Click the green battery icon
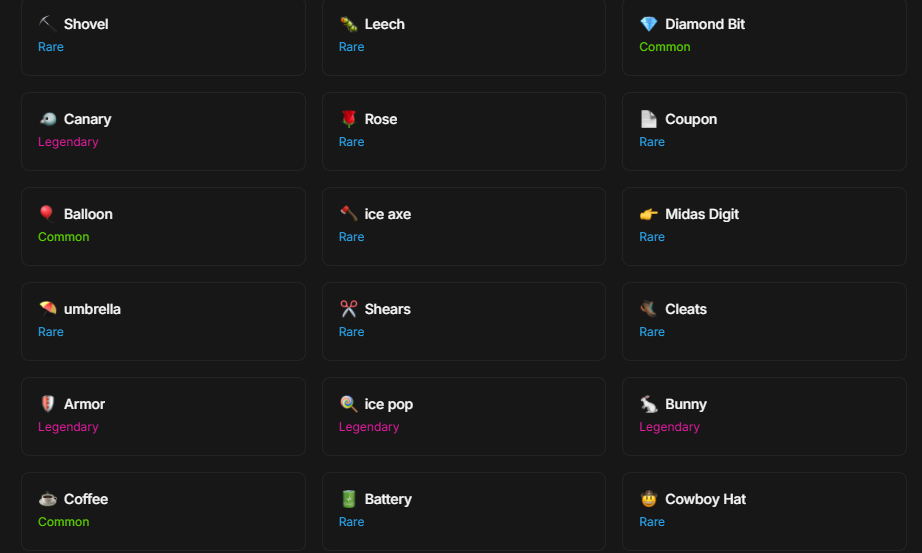Image resolution: width=922 pixels, height=553 pixels. (348, 499)
